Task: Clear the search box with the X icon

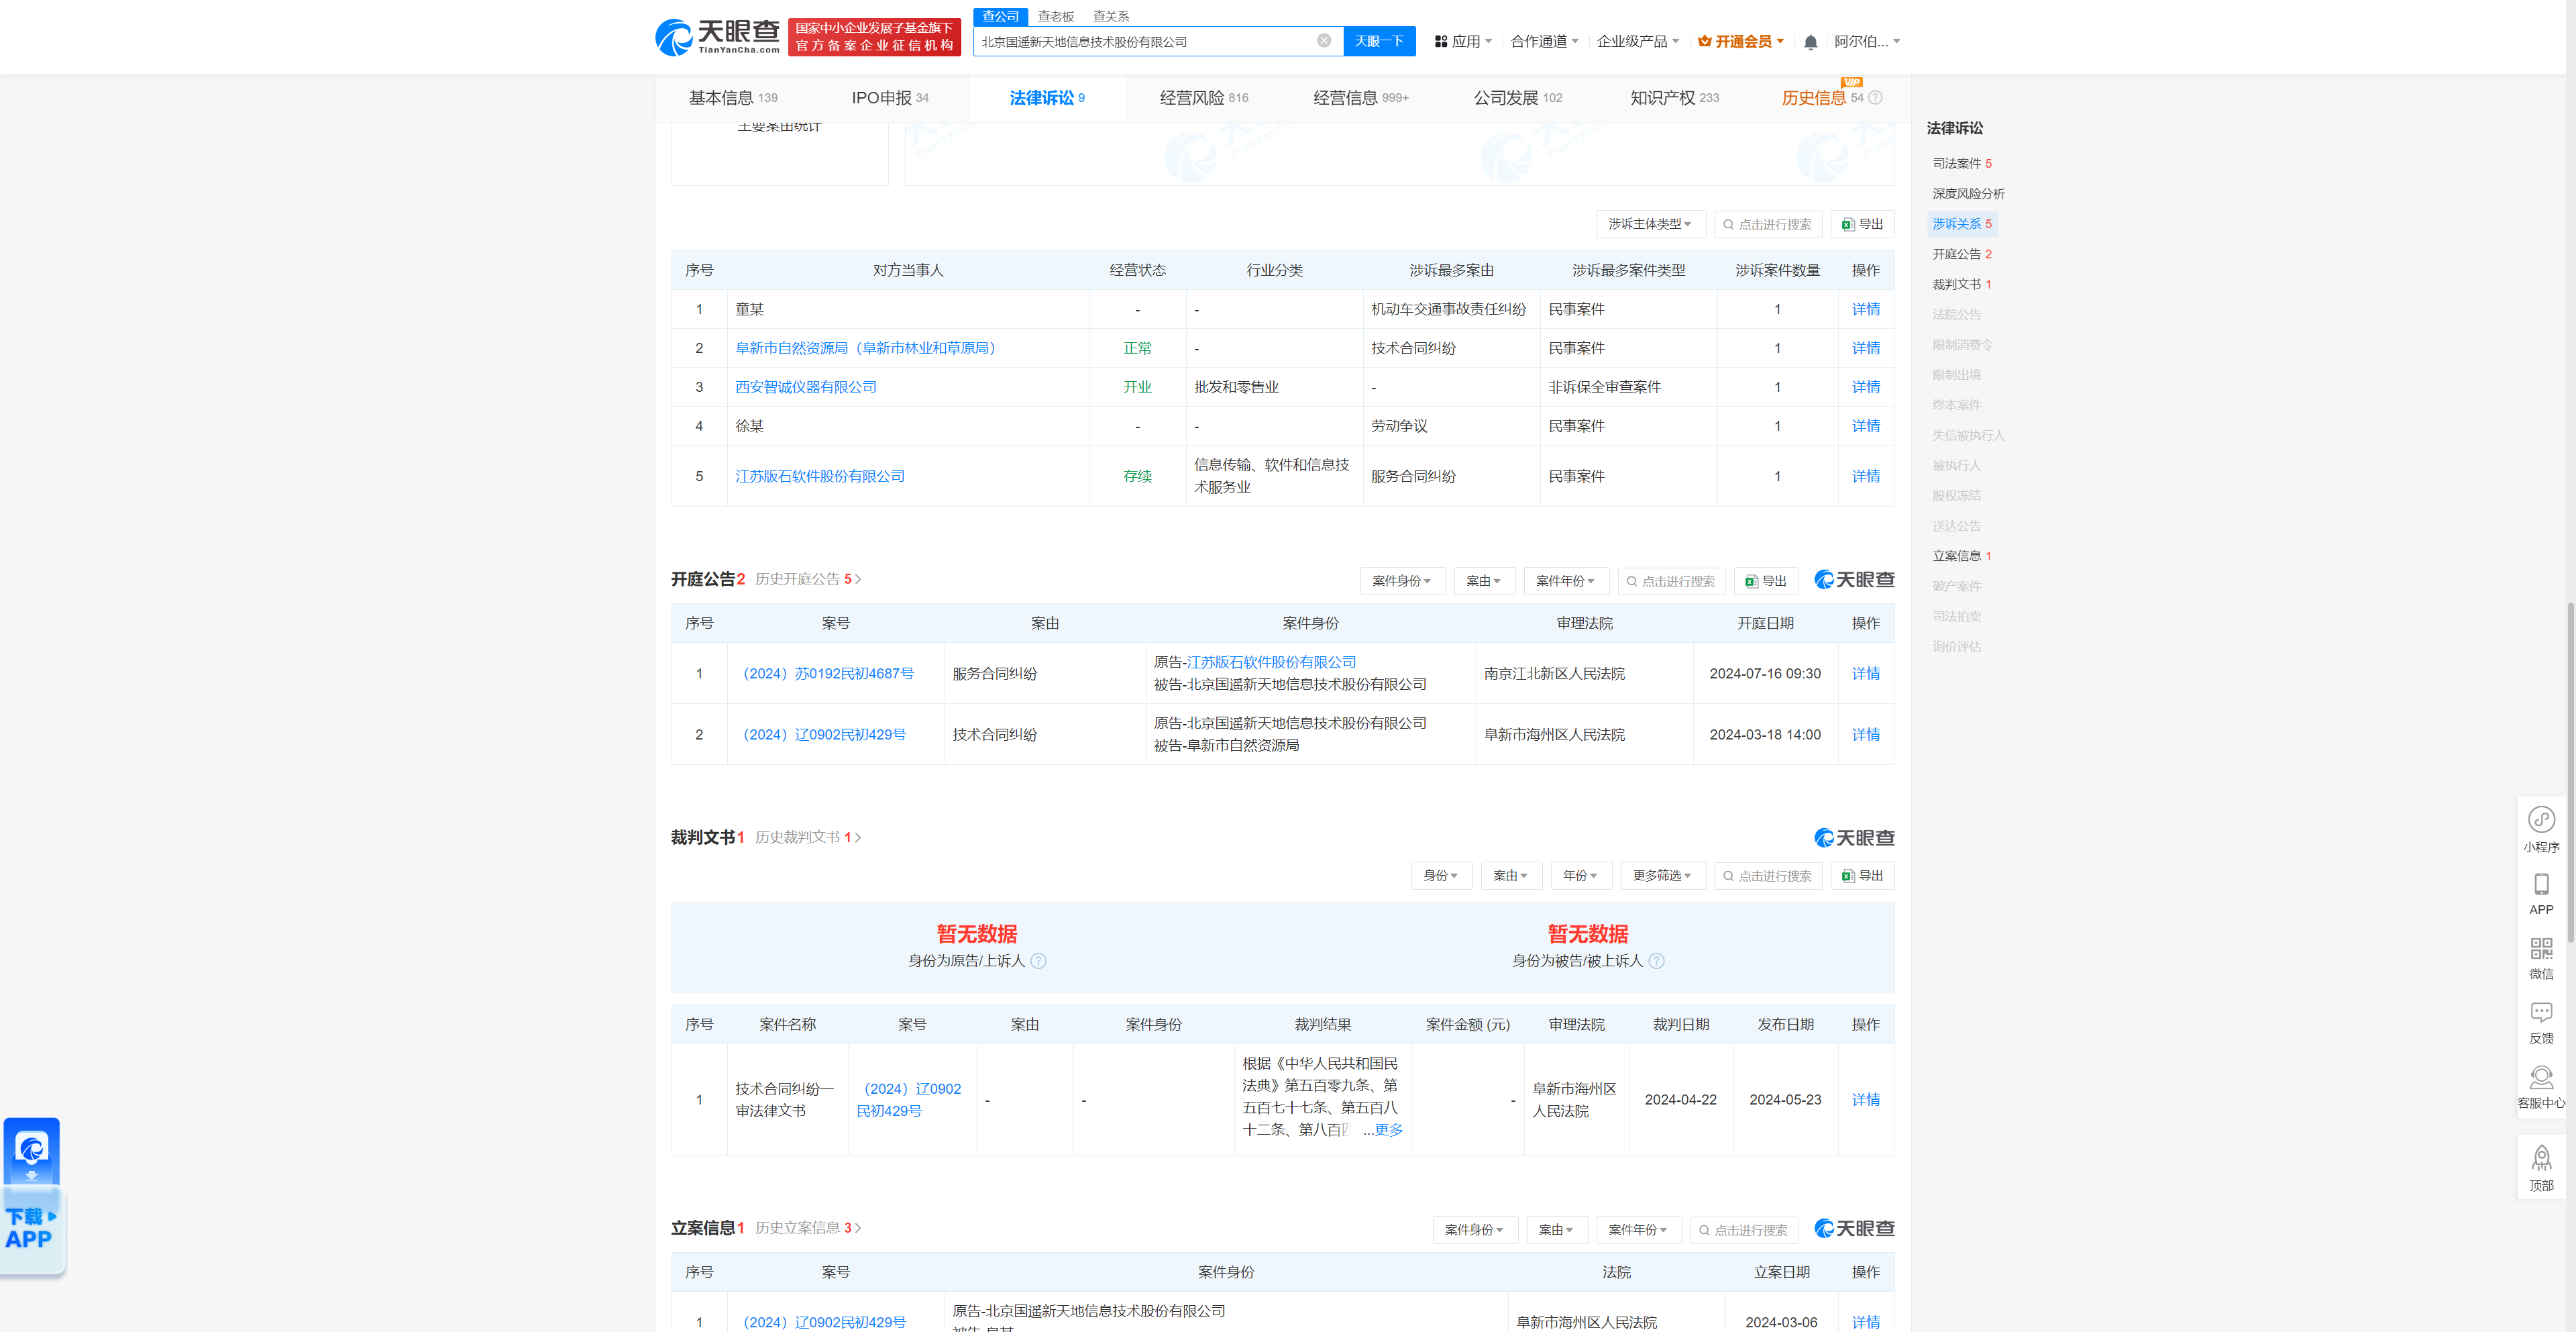Action: 1323,41
